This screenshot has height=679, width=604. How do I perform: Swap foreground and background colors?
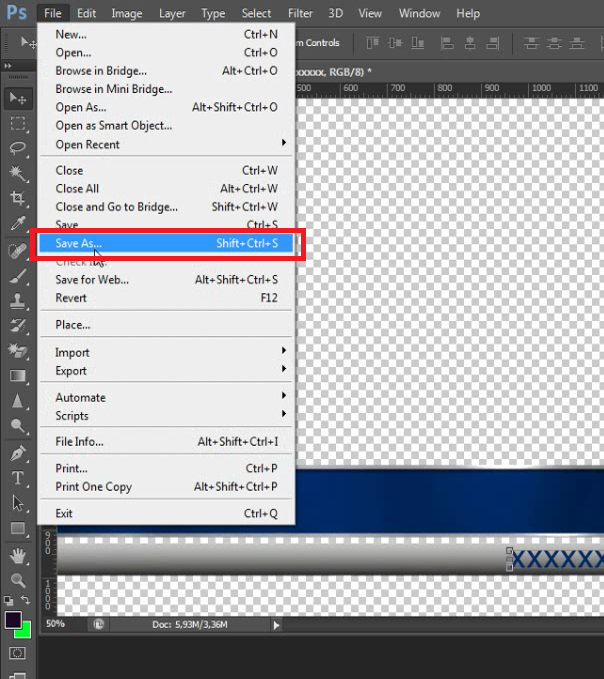click(26, 600)
